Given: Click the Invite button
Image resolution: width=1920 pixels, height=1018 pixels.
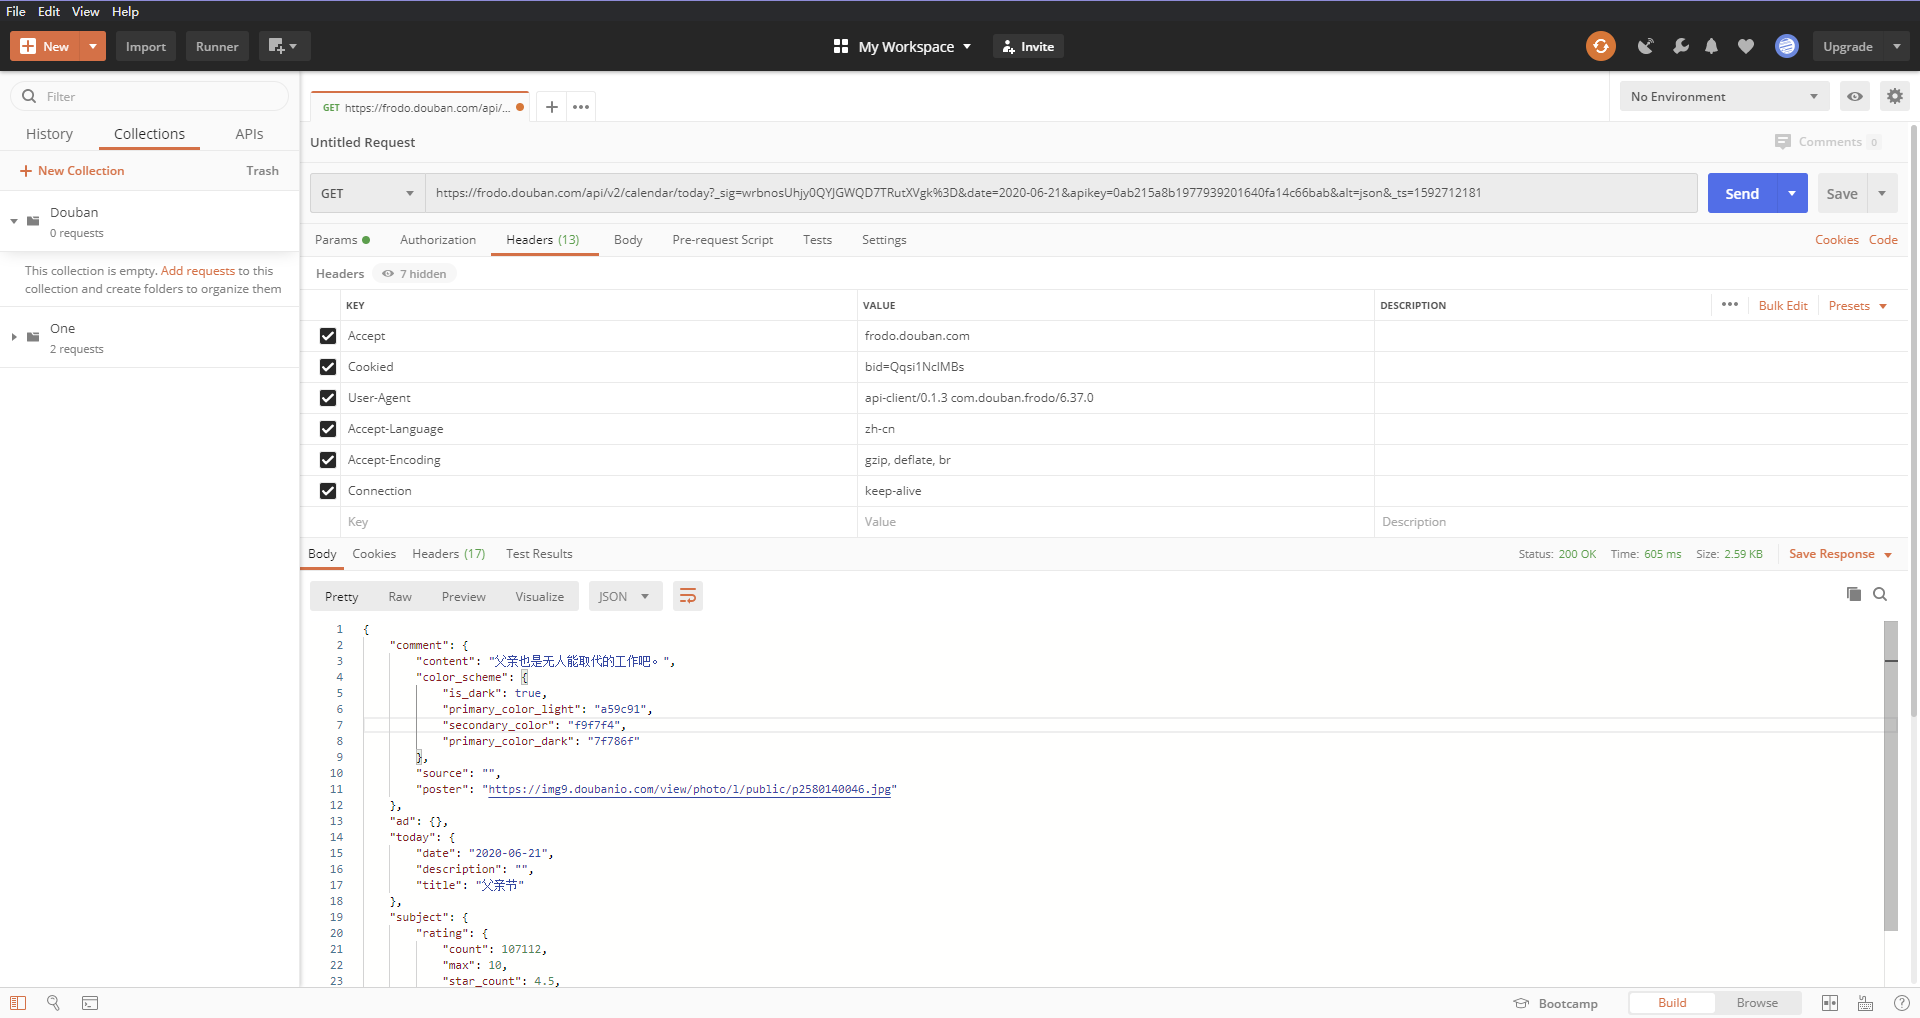Looking at the screenshot, I should (x=1028, y=46).
